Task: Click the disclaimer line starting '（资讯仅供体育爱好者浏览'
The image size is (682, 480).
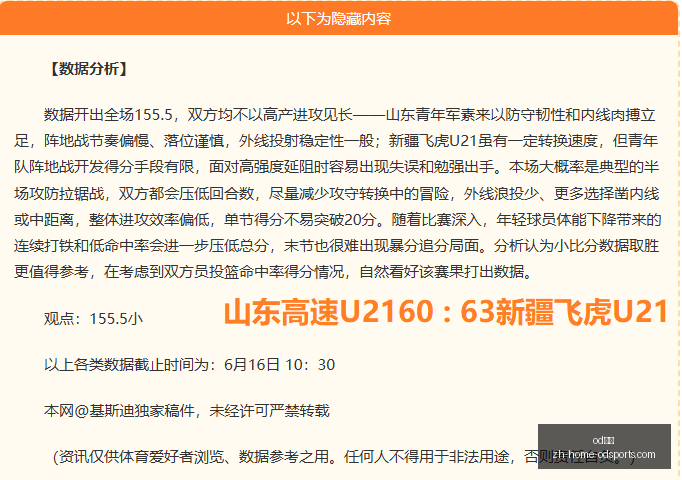Action: pos(344,457)
